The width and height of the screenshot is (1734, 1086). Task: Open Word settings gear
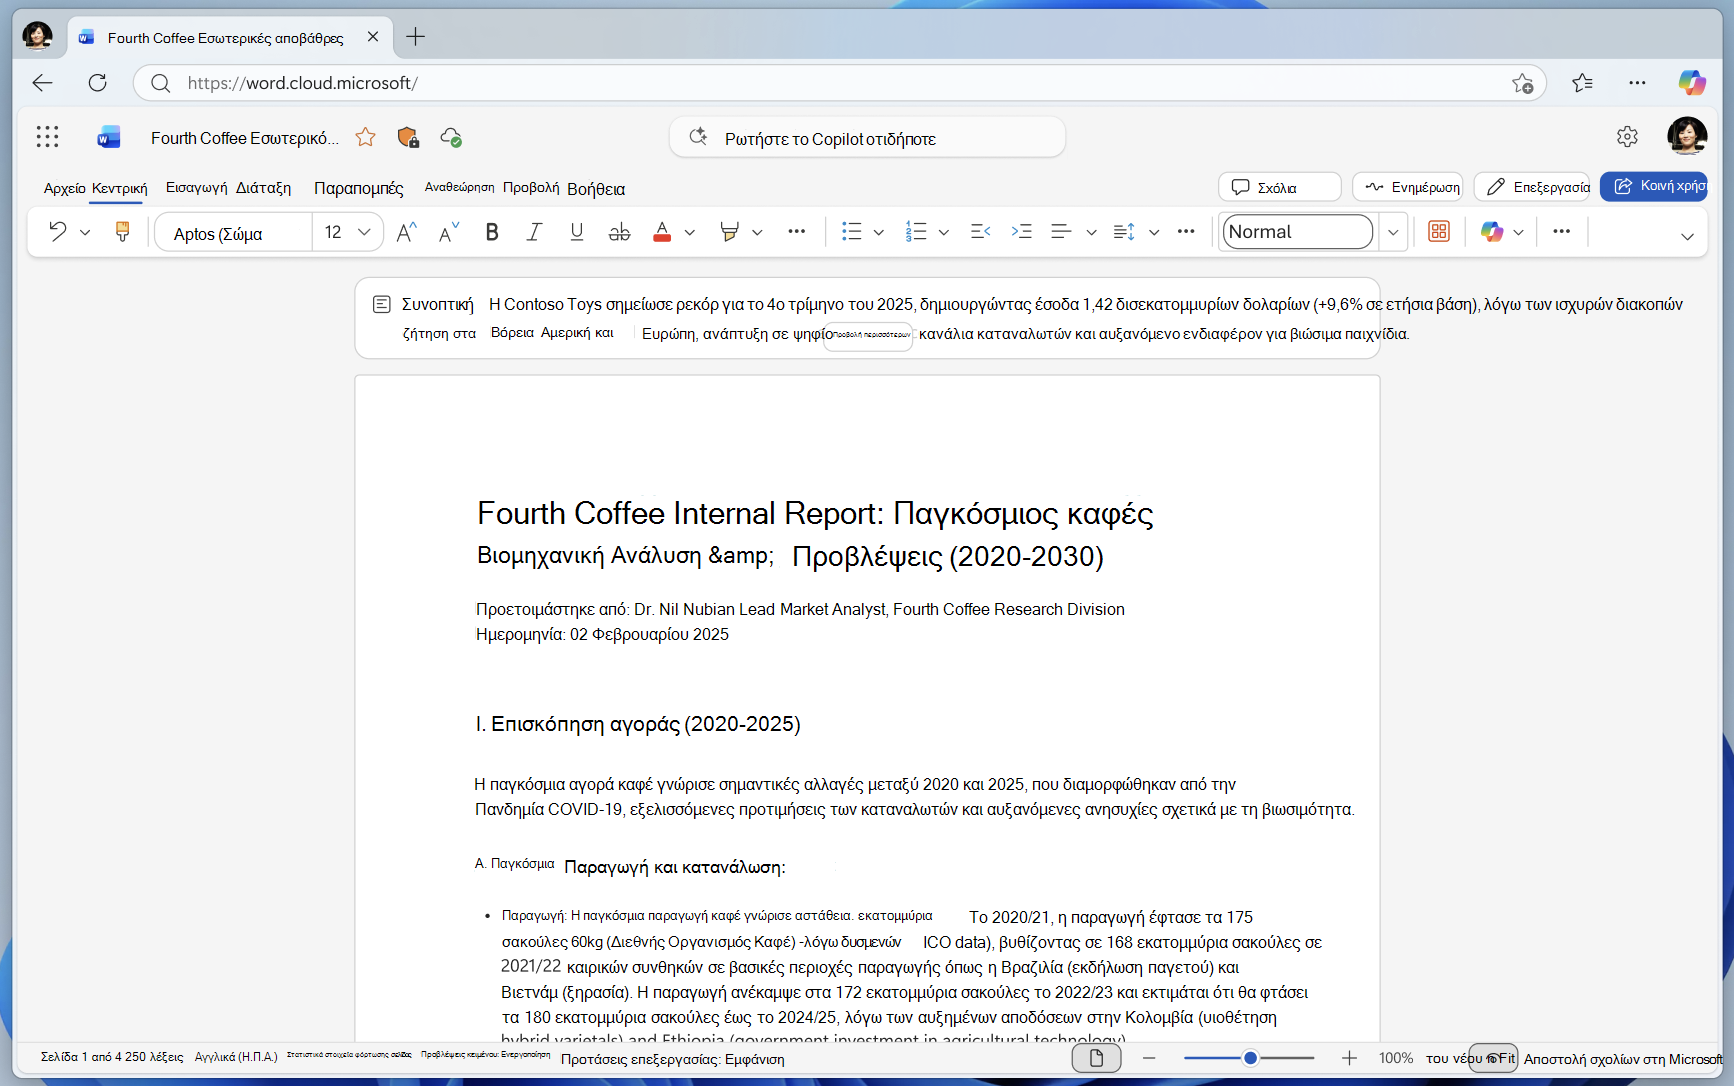tap(1627, 137)
